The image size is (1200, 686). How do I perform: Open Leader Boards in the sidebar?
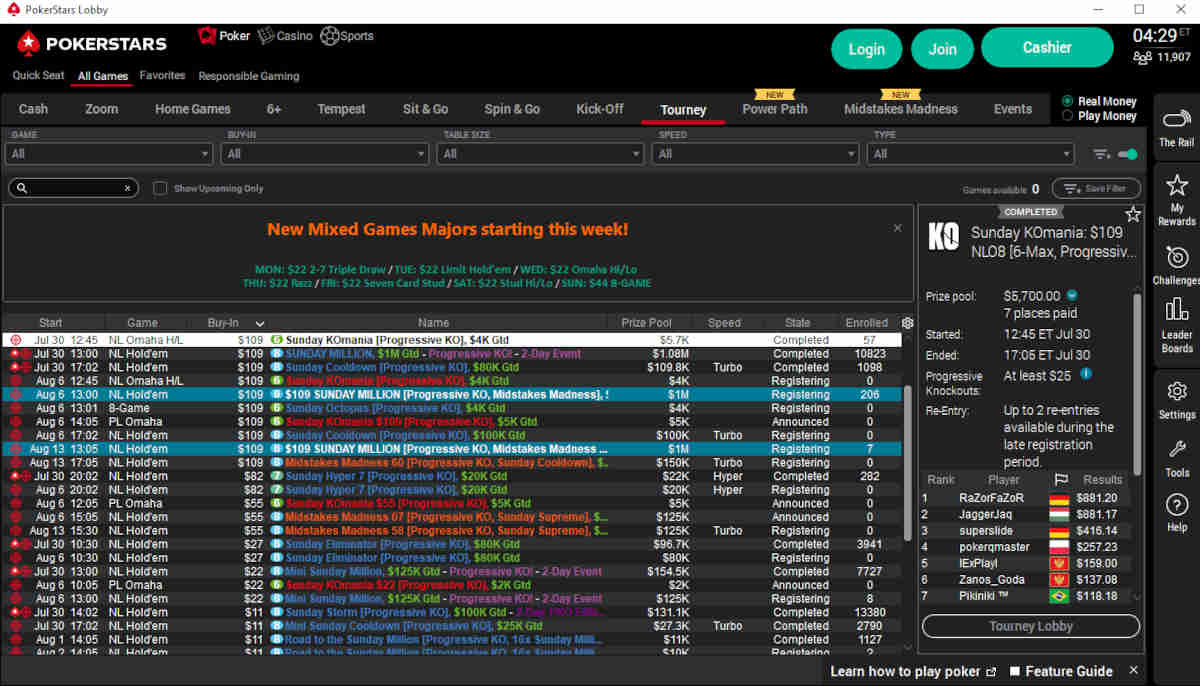(x=1176, y=324)
